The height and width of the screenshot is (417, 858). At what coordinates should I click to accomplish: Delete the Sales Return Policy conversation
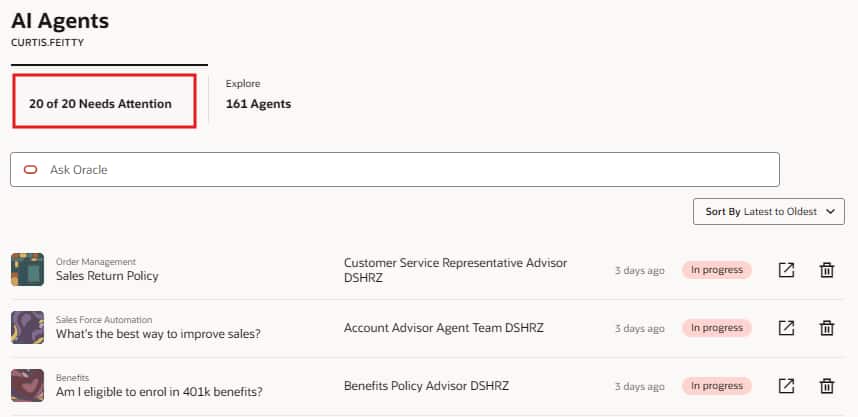pos(827,270)
